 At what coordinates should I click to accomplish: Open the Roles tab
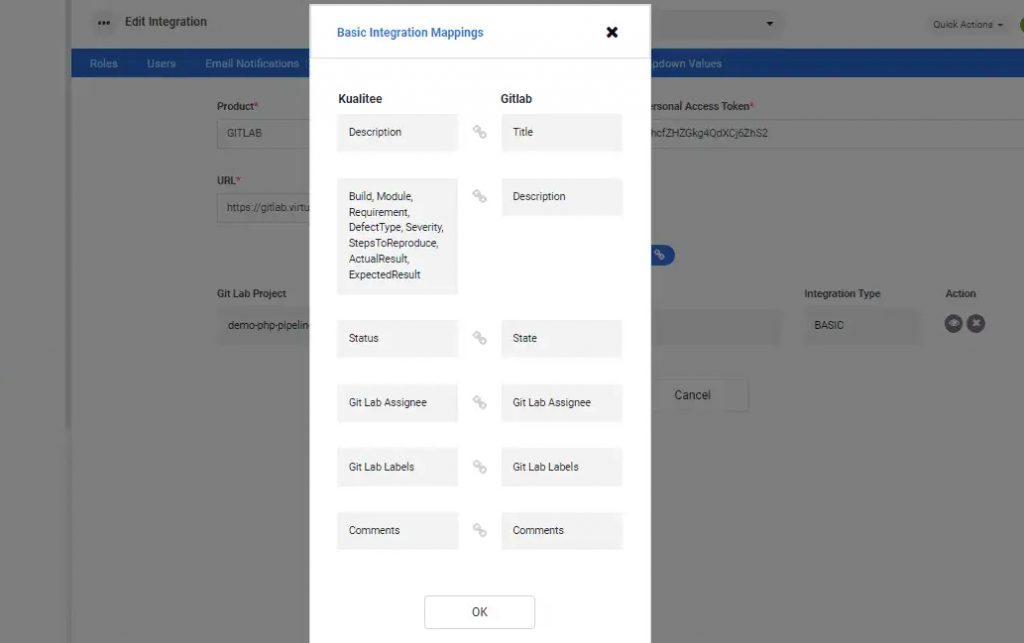(104, 63)
